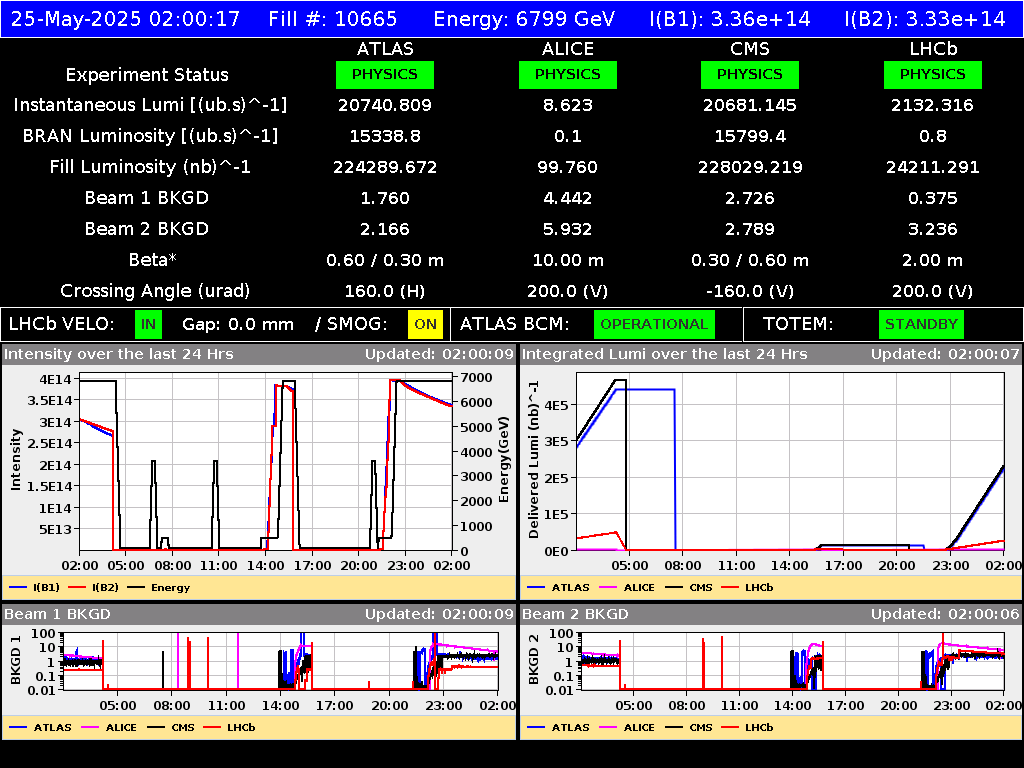
Task: Click the LHCb PHYSICS status indicator
Action: 933,74
